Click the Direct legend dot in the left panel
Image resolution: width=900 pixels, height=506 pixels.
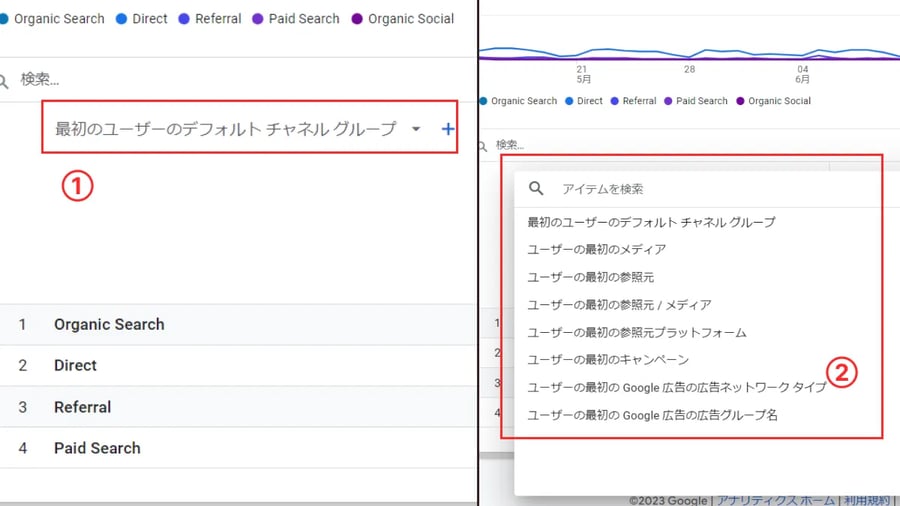tap(121, 19)
